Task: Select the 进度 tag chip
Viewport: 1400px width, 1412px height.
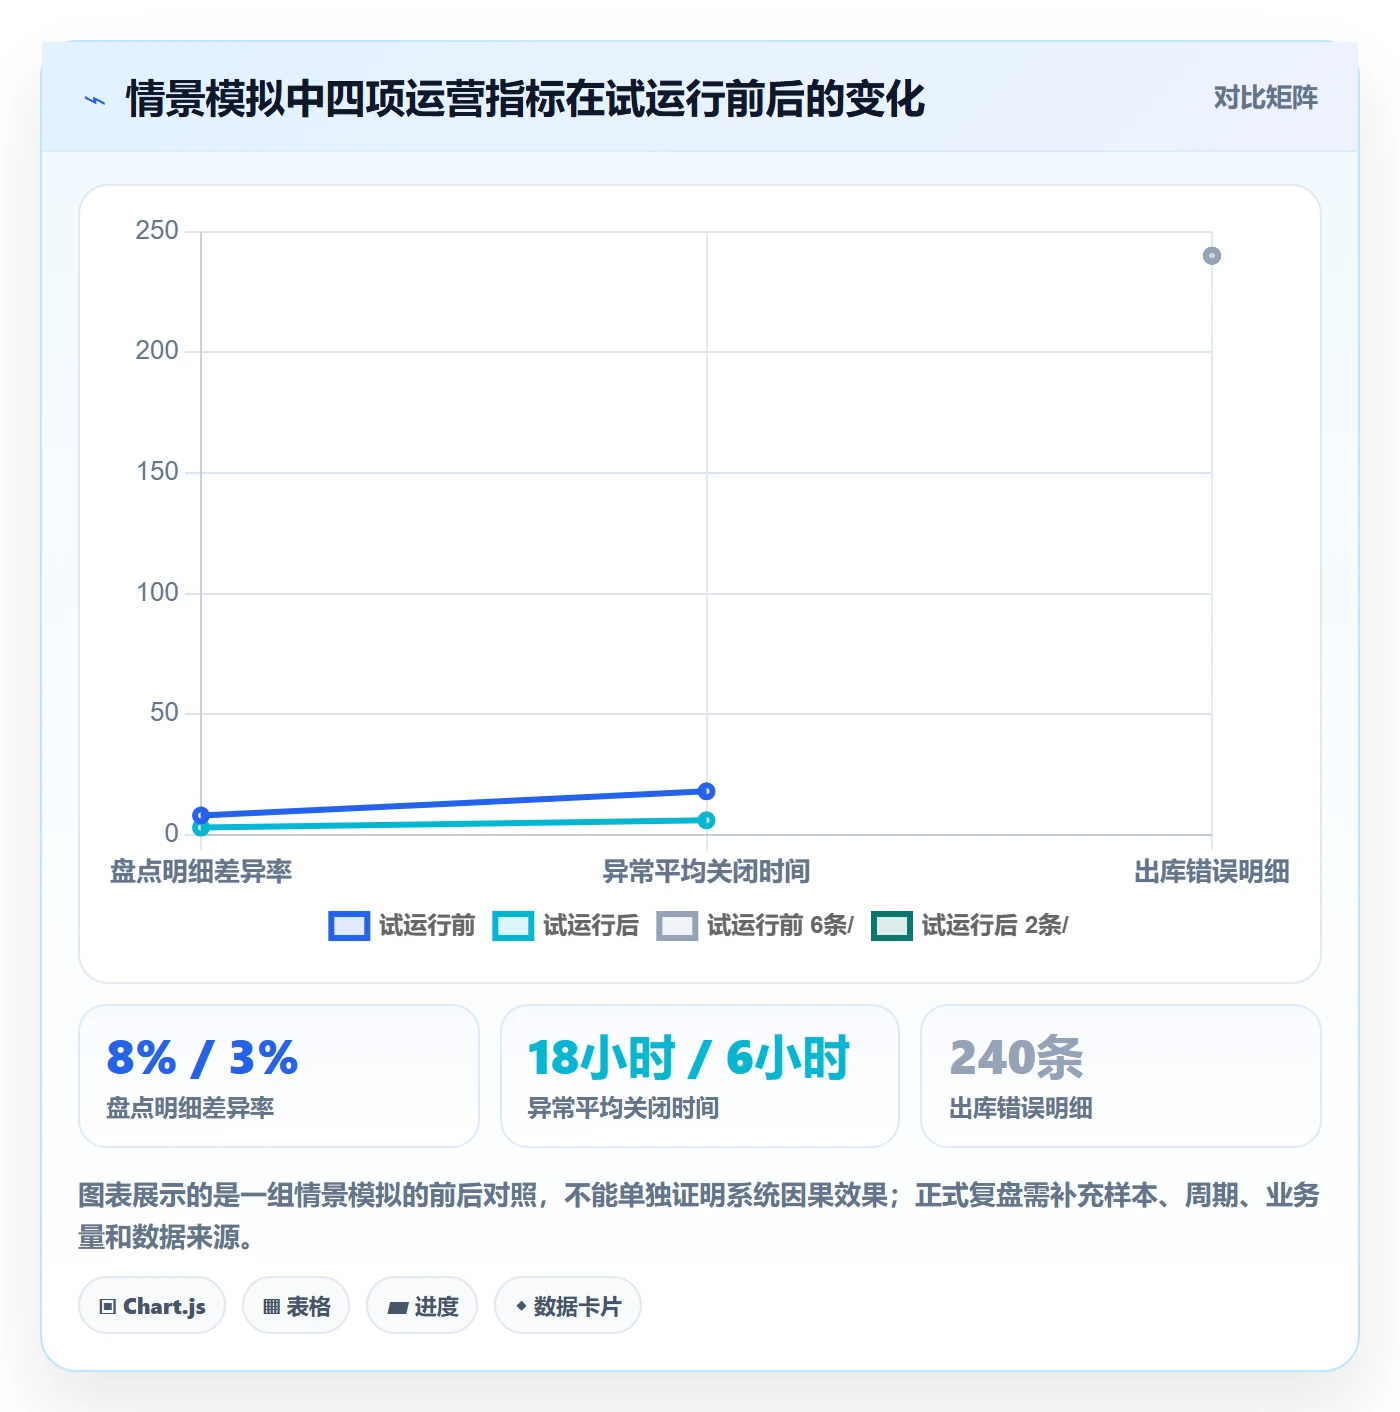Action: click(422, 1305)
